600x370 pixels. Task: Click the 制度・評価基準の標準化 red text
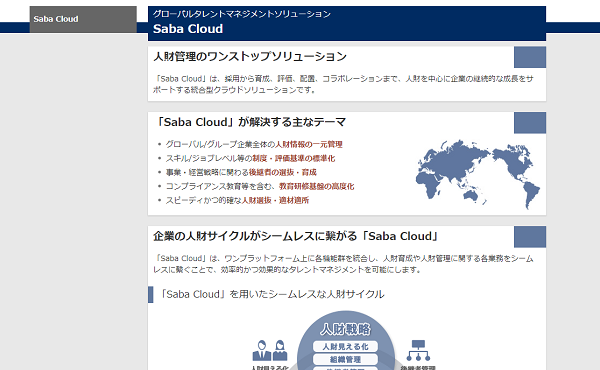[293, 158]
